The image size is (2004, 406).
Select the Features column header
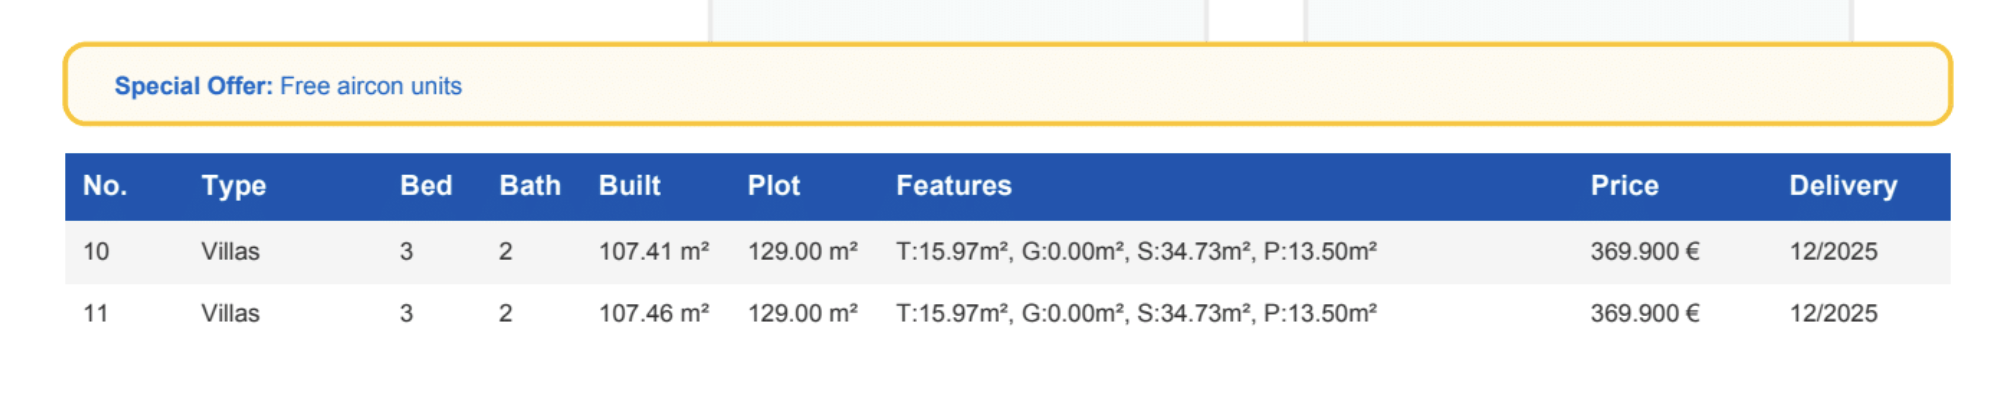tap(954, 186)
